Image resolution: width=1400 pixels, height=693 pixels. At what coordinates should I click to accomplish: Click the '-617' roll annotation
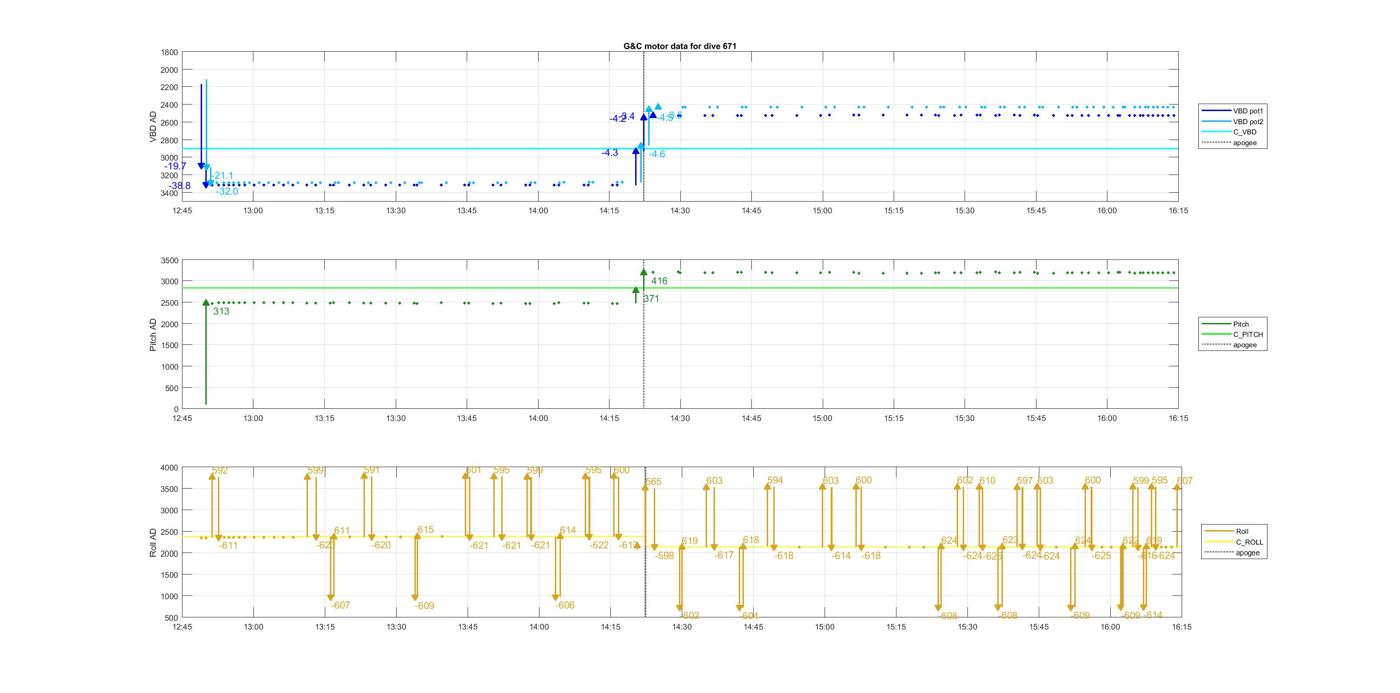coord(724,555)
